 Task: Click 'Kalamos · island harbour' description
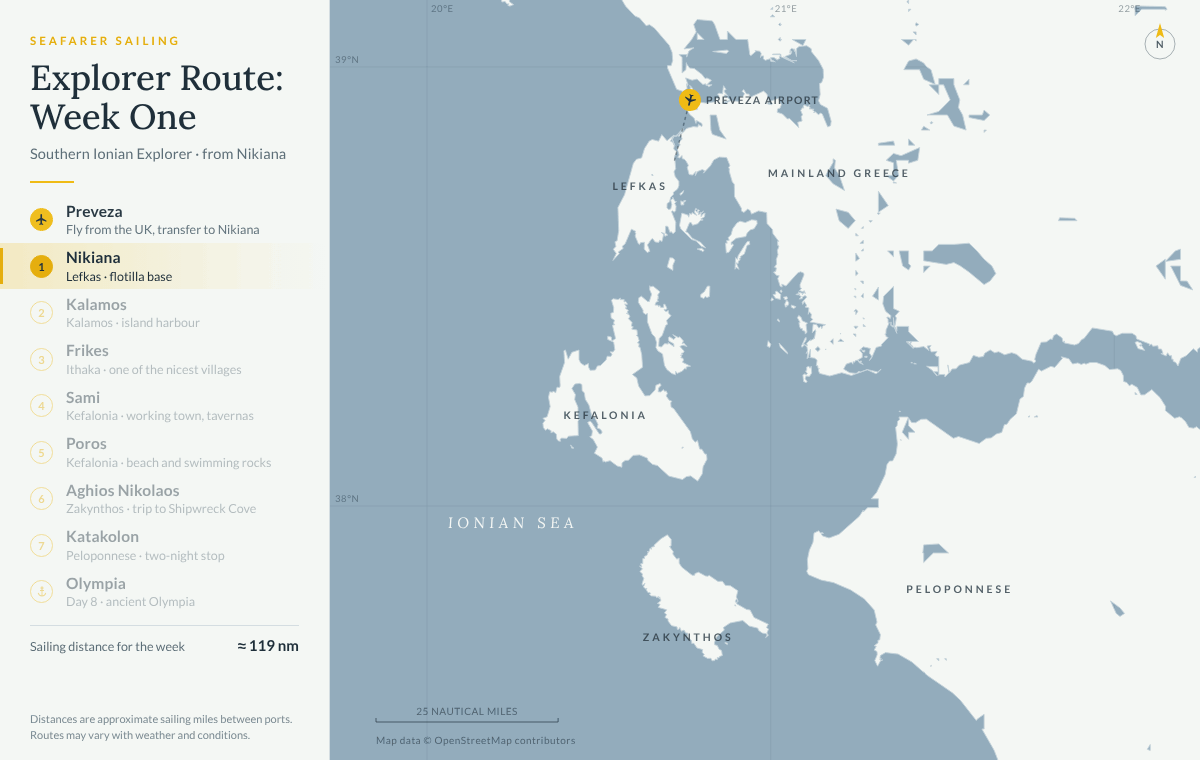click(x=133, y=323)
